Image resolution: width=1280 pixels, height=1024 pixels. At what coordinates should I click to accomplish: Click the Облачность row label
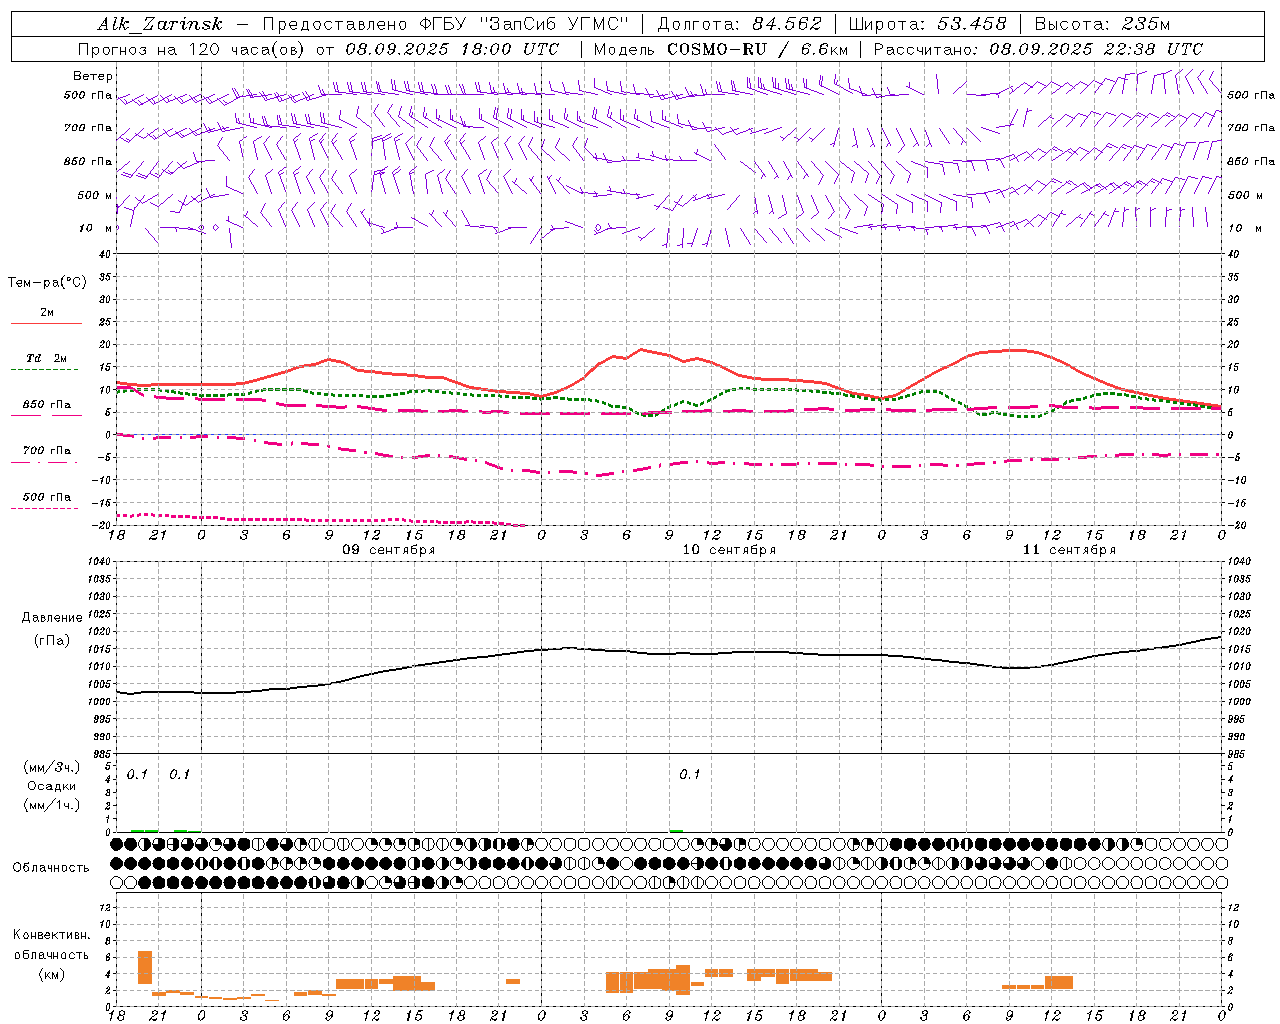coord(51,868)
